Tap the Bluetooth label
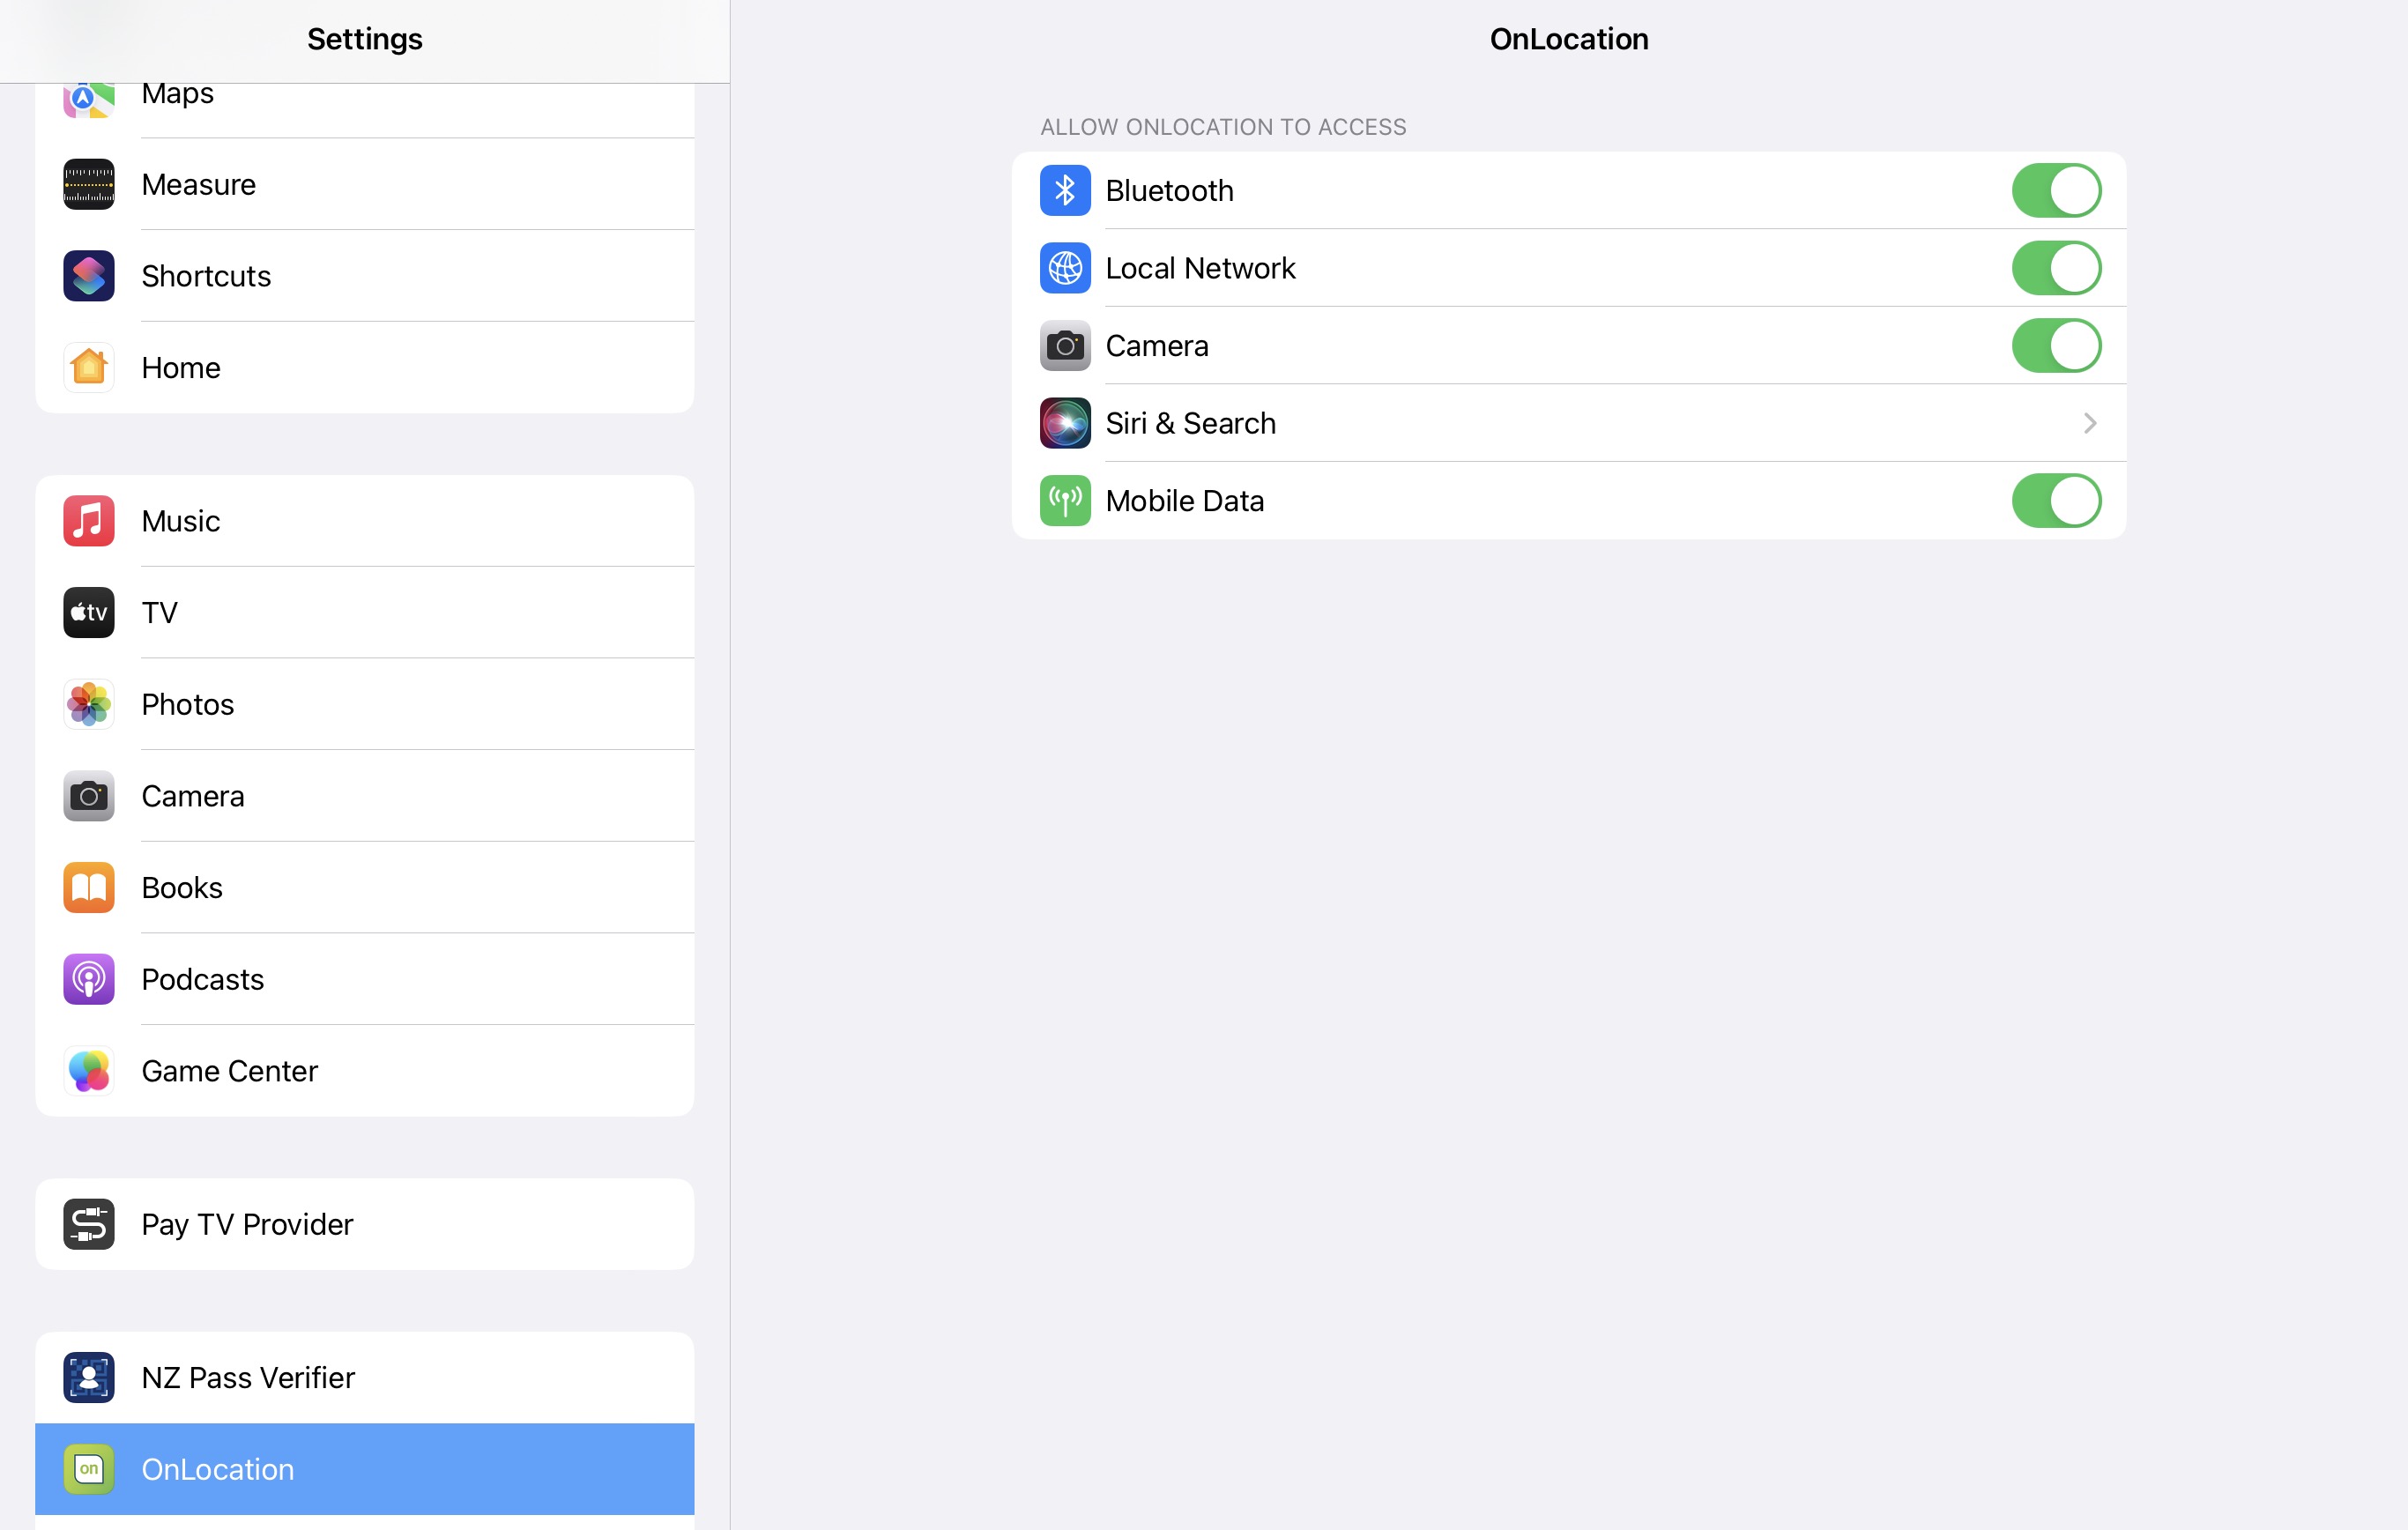The image size is (2408, 1530). (1169, 190)
